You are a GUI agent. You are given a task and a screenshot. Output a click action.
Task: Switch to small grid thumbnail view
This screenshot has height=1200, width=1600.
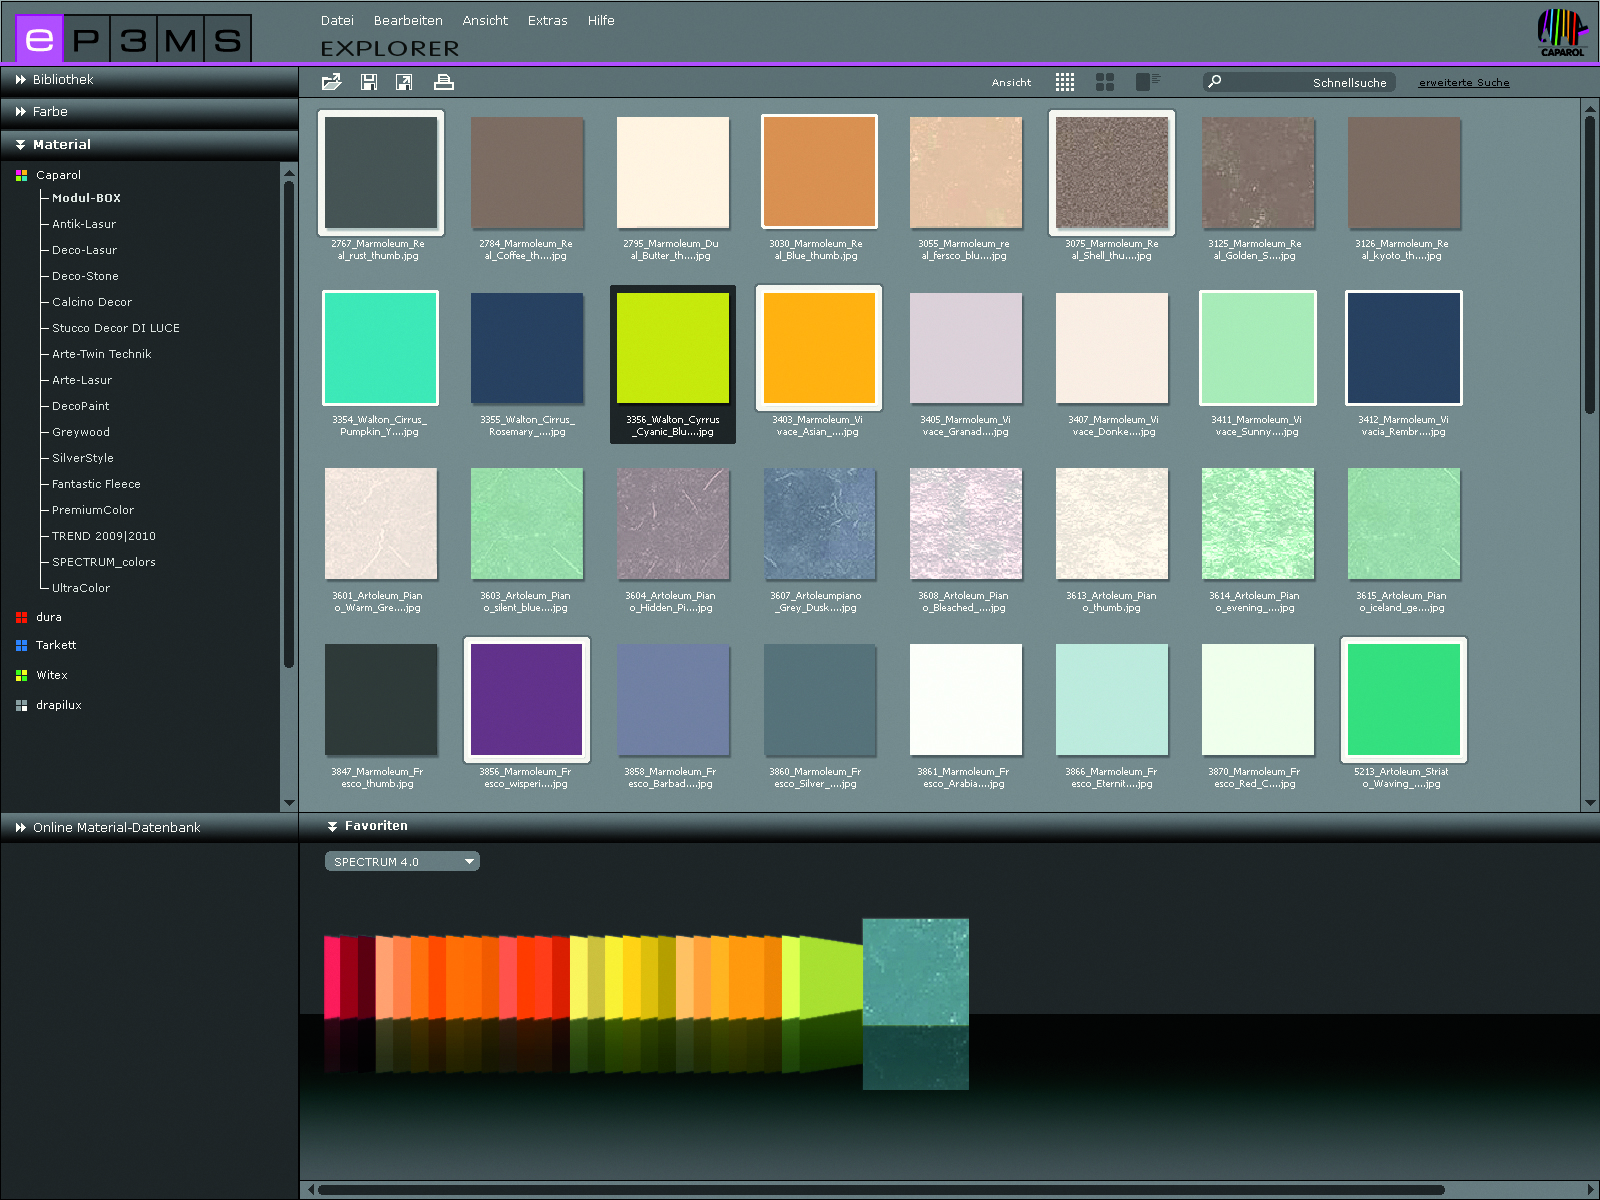tap(1065, 82)
